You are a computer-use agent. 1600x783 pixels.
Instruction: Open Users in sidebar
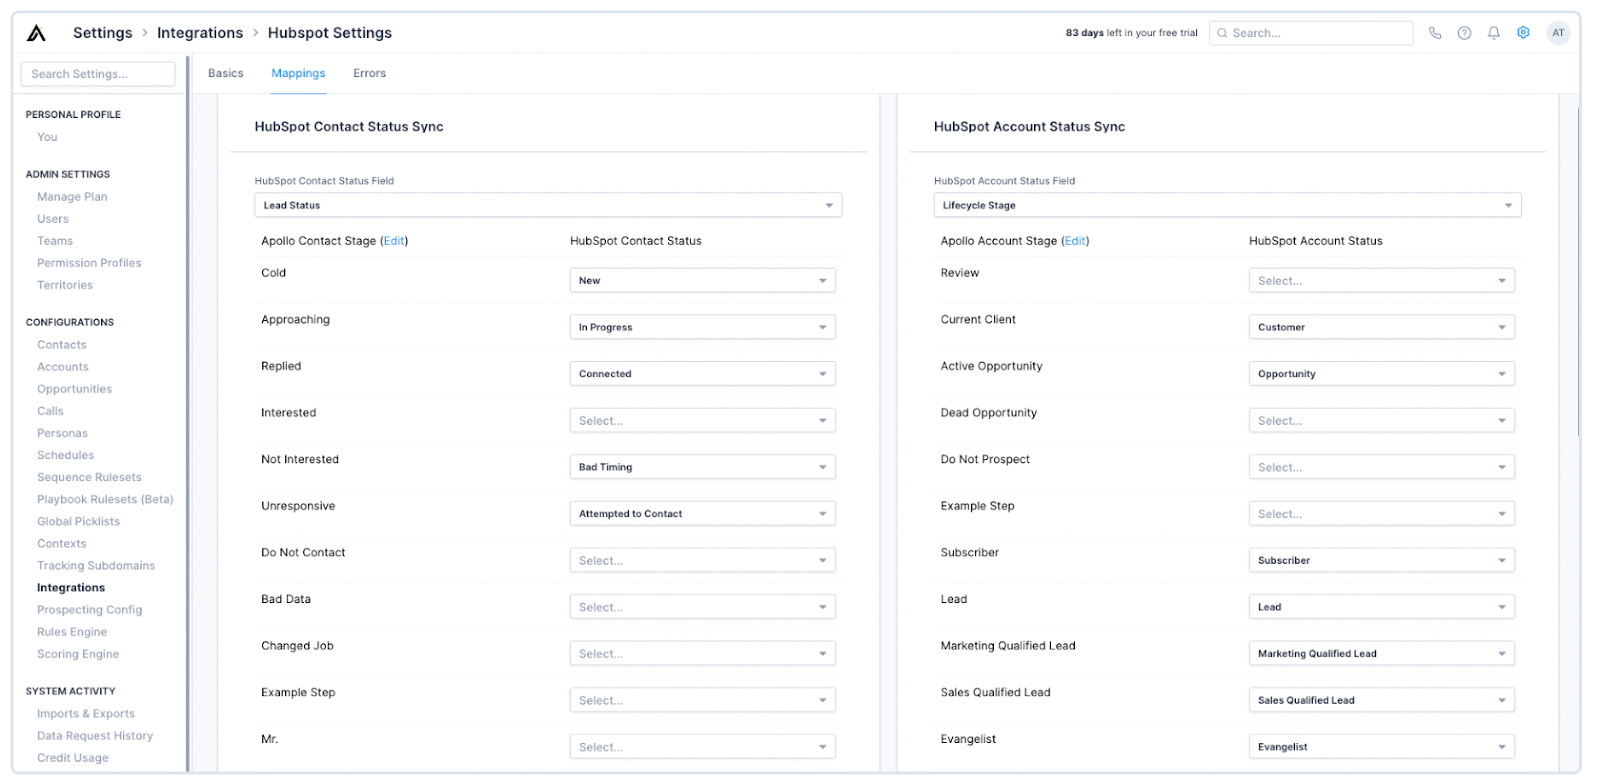[53, 219]
